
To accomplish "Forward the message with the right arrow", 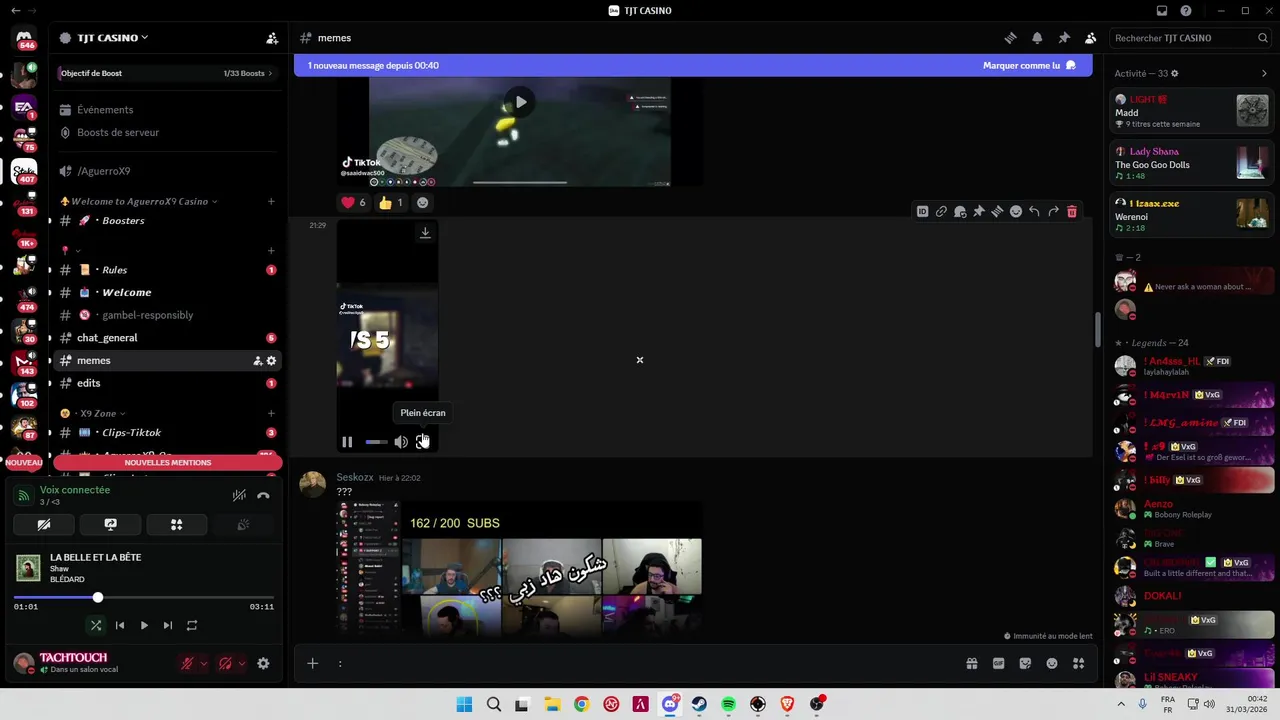I will [x=1053, y=212].
